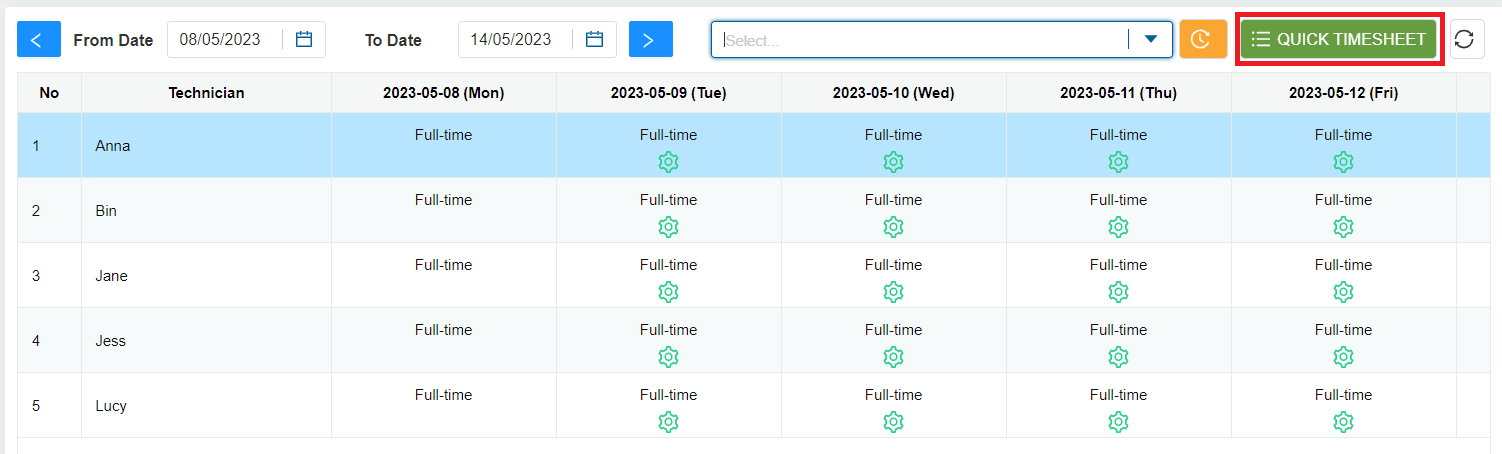Open Jane's settings gear for Thursday 2023-05-11
This screenshot has height=454, width=1502.
[1119, 292]
